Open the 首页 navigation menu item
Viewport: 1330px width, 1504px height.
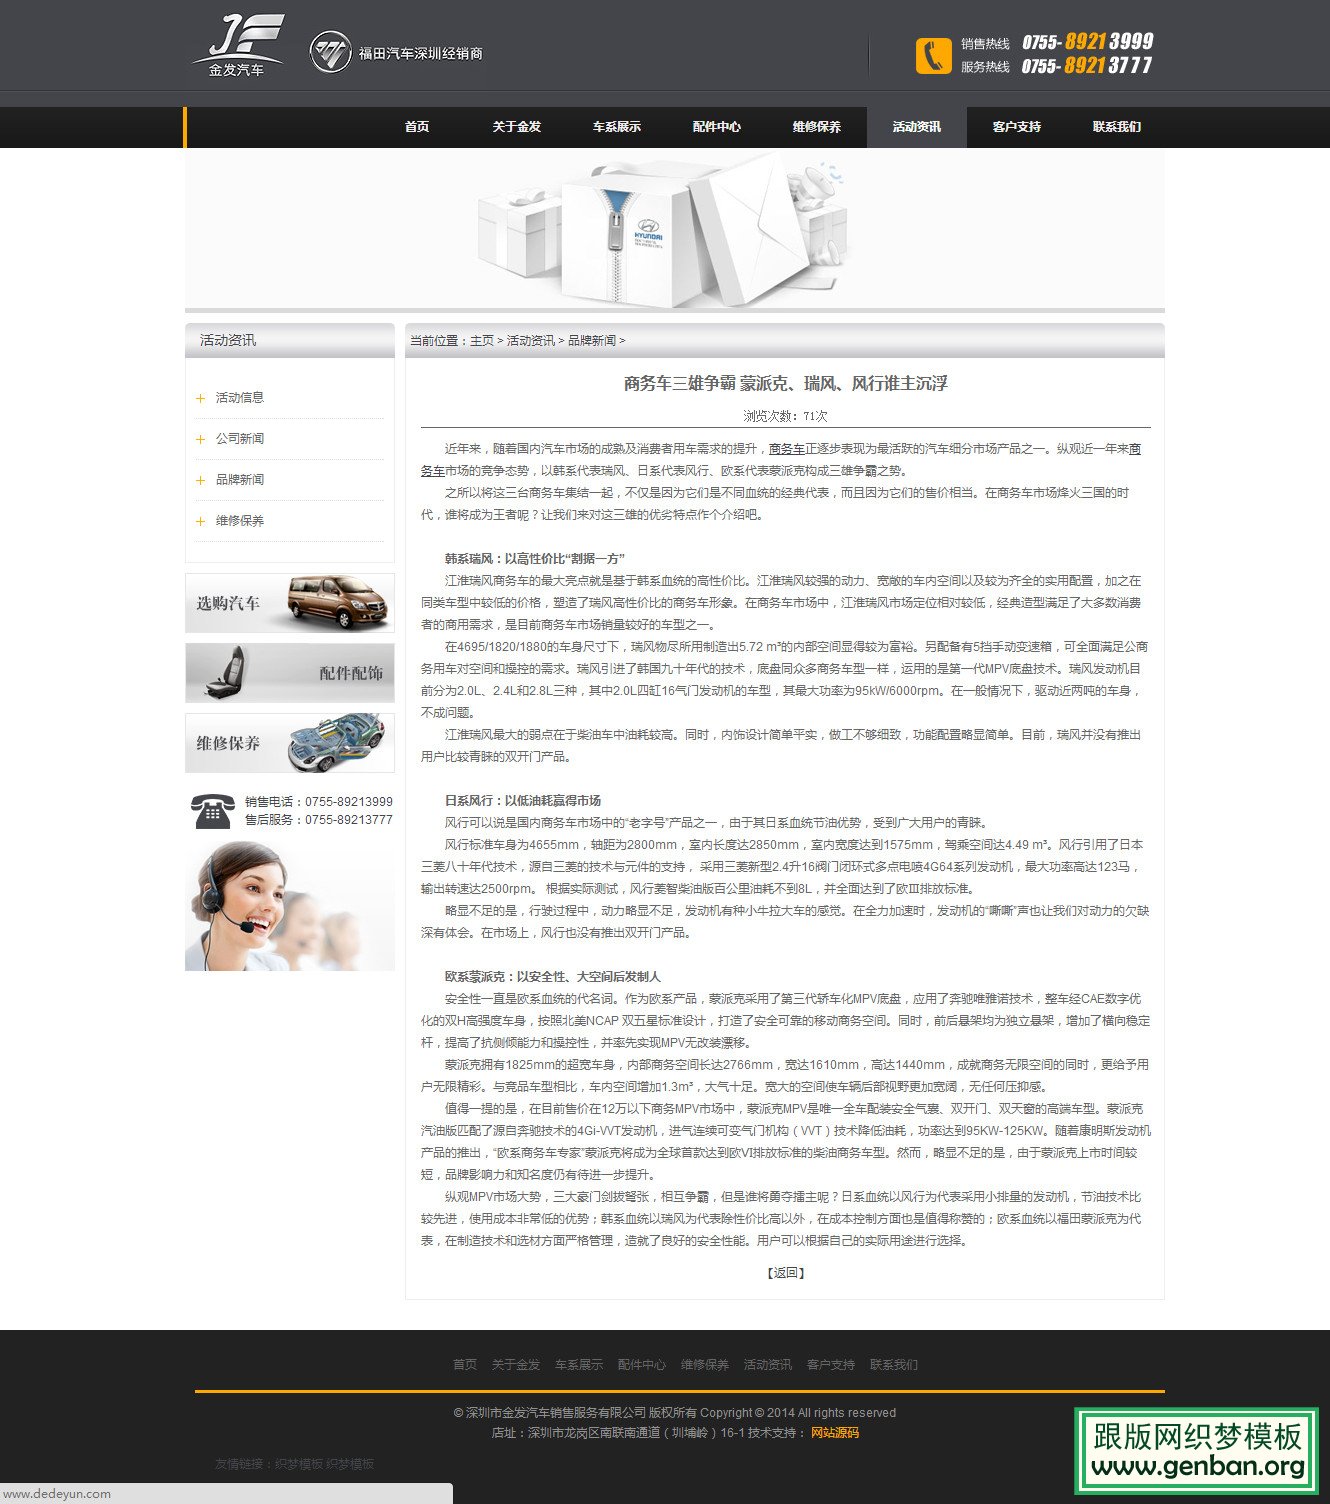click(417, 127)
